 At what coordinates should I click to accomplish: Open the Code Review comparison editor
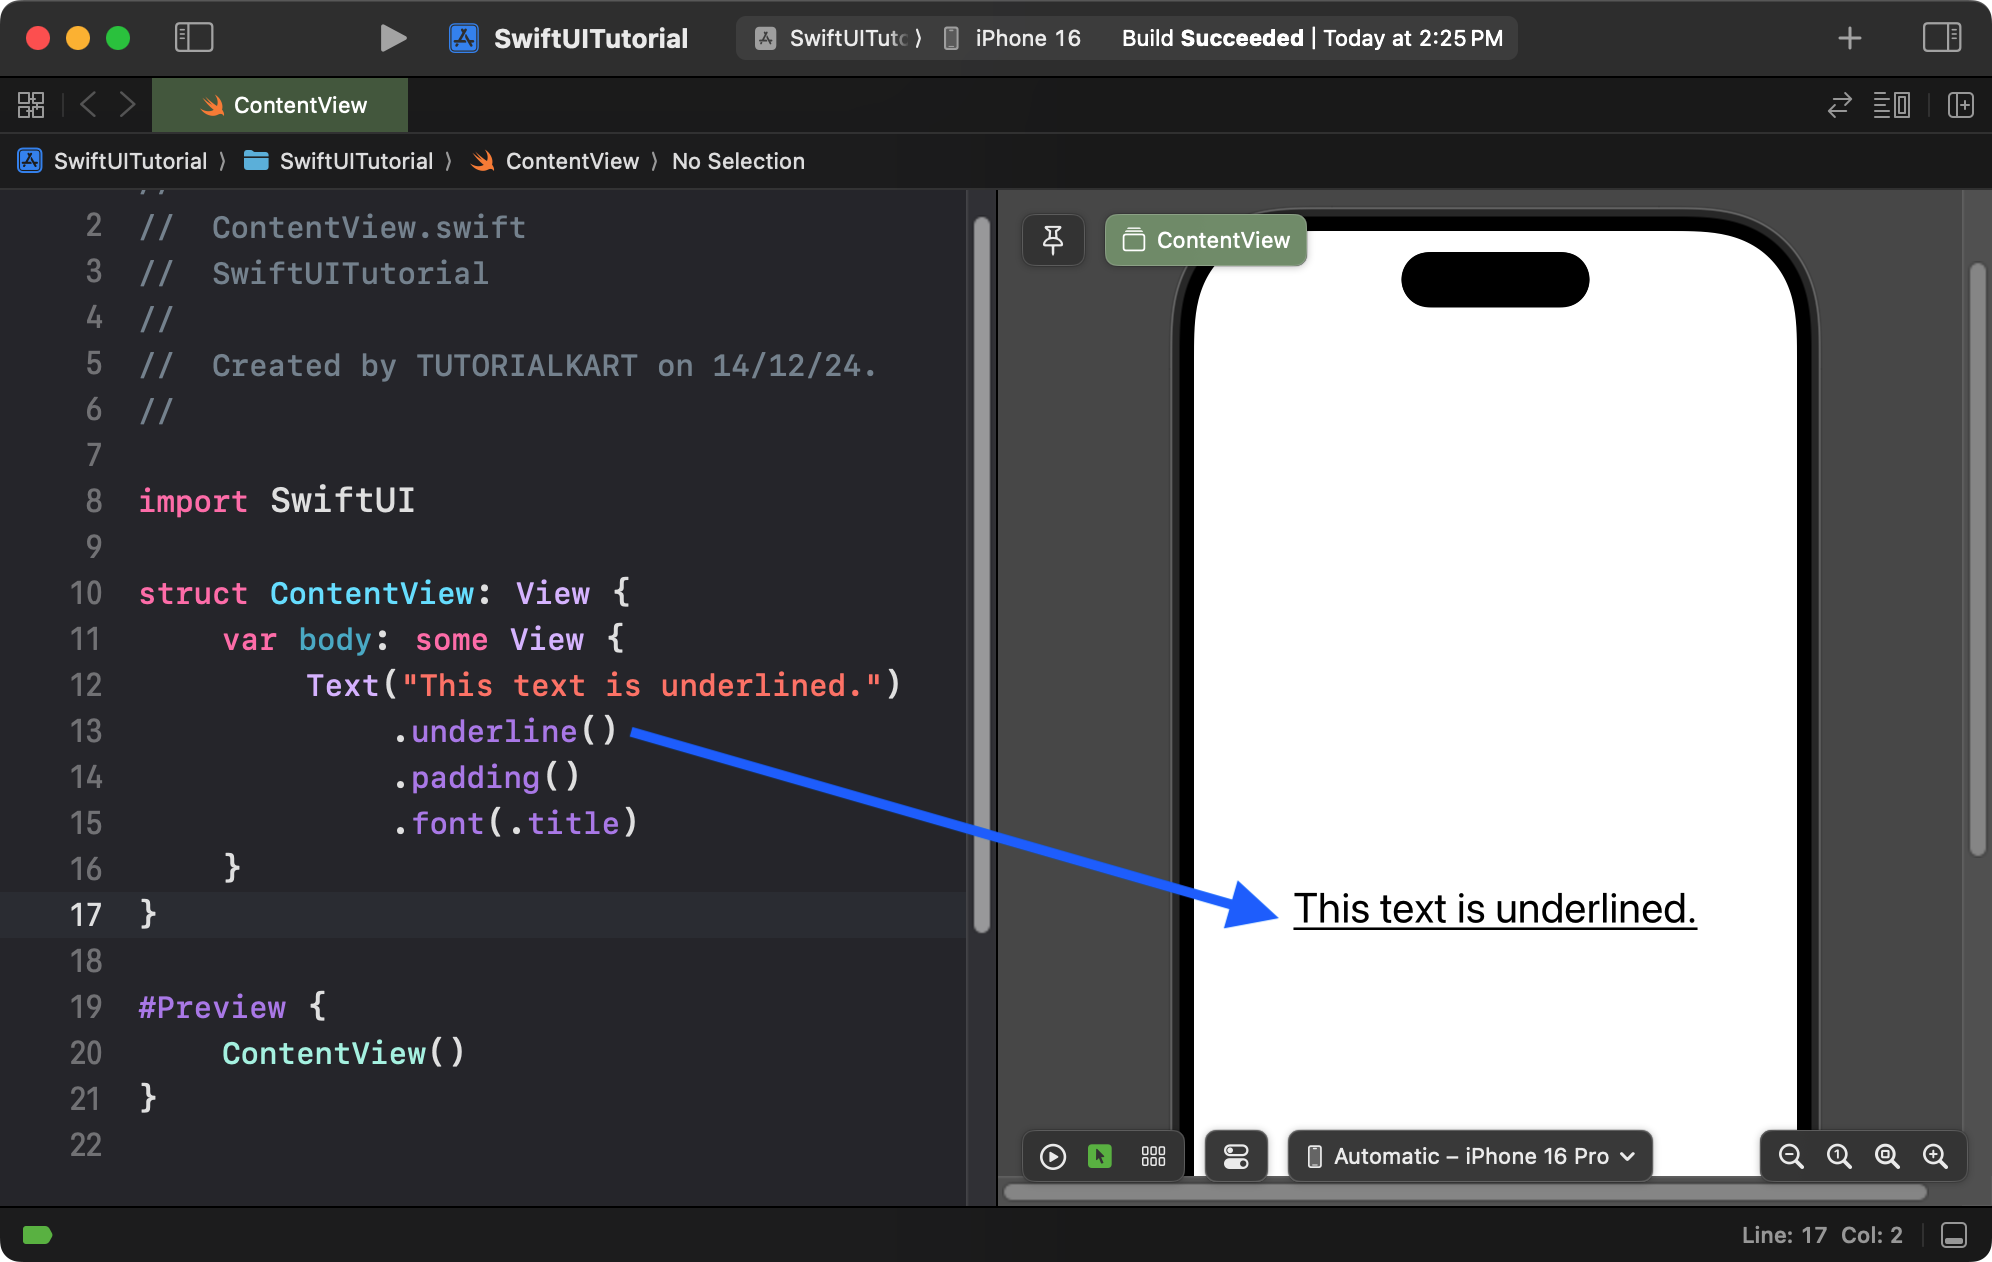pos(1839,105)
